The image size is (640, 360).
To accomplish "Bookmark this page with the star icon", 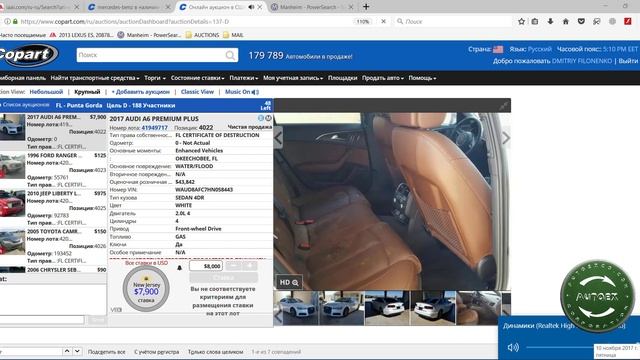I will point(521,21).
